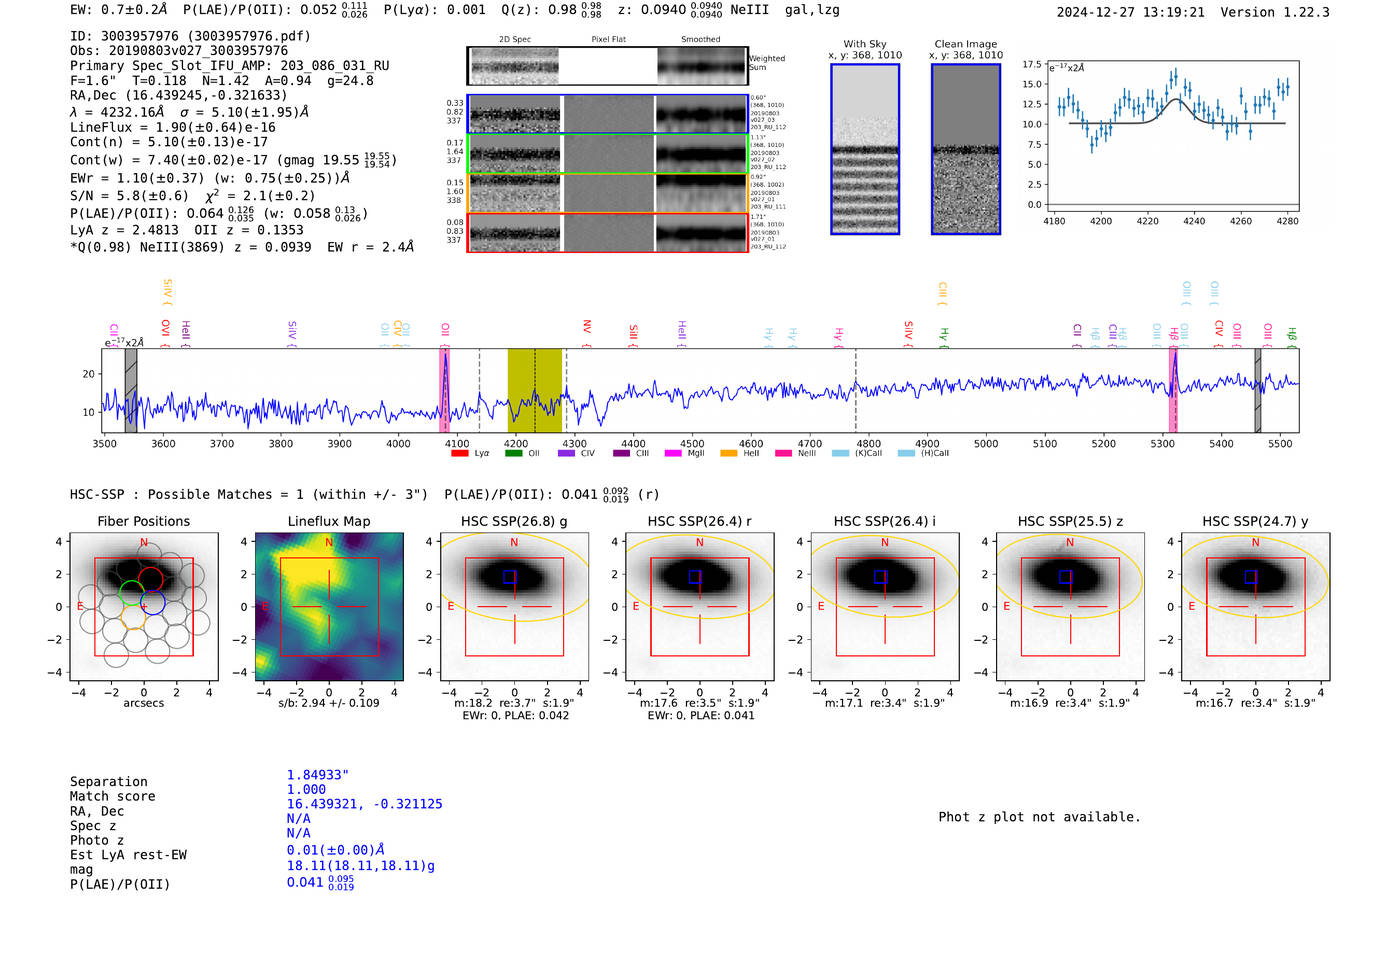The image size is (1400, 953).
Task: Click the Obs: 20190803v027_3003957976 text
Action: point(179,50)
